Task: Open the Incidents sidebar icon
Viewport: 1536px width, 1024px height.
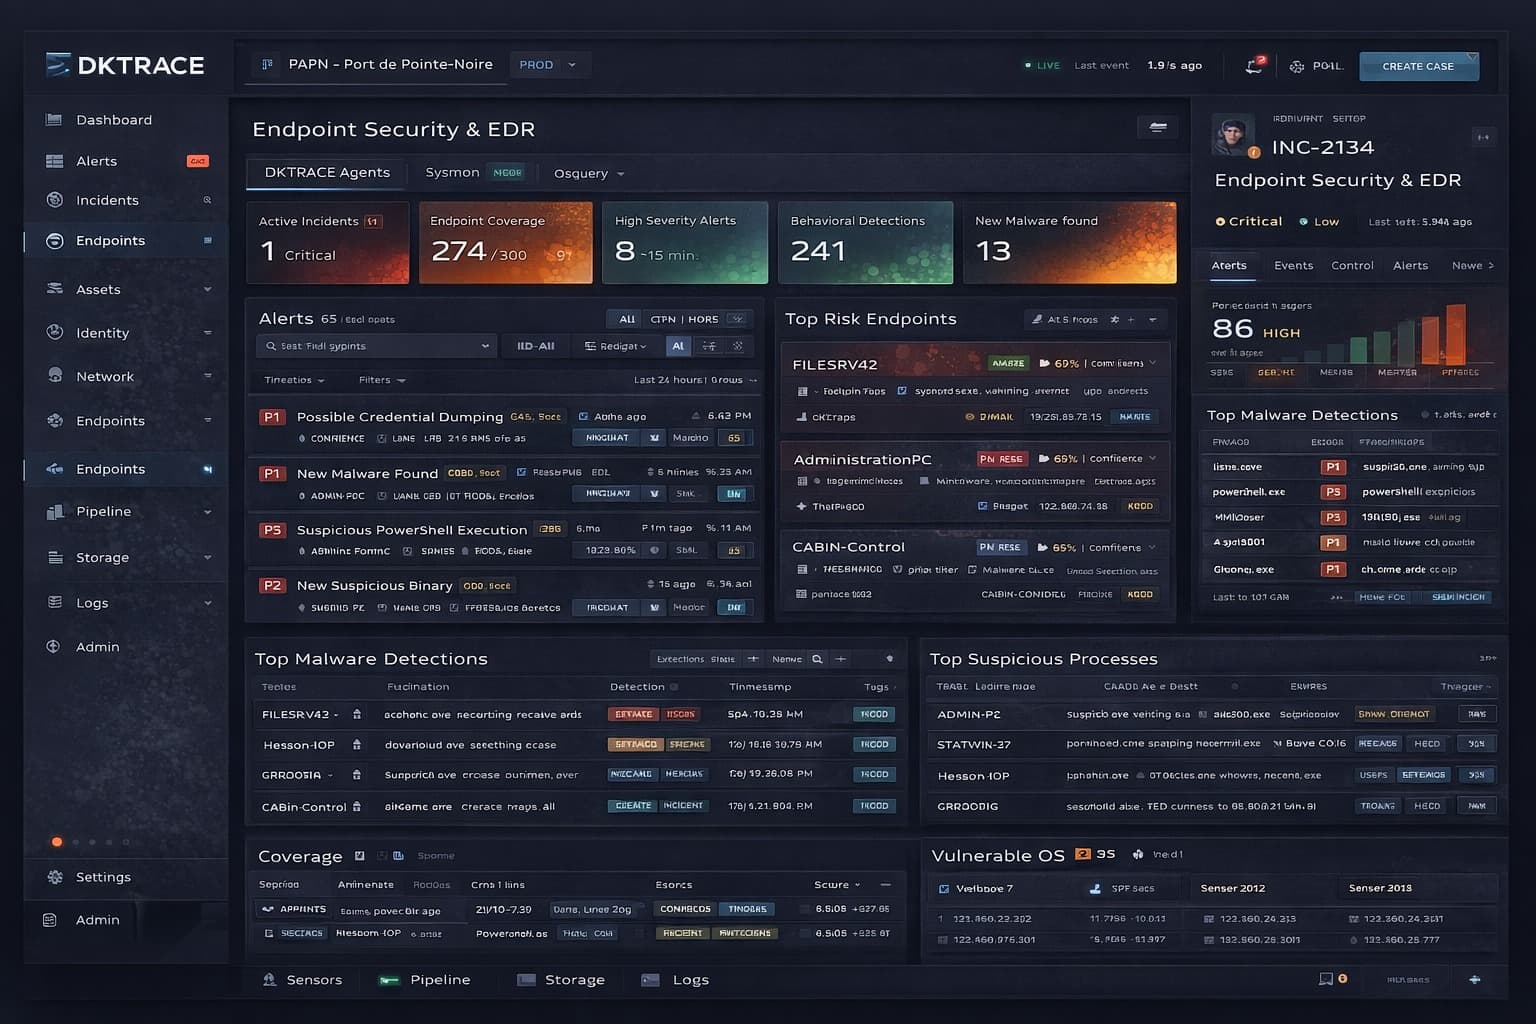Action: pos(55,200)
